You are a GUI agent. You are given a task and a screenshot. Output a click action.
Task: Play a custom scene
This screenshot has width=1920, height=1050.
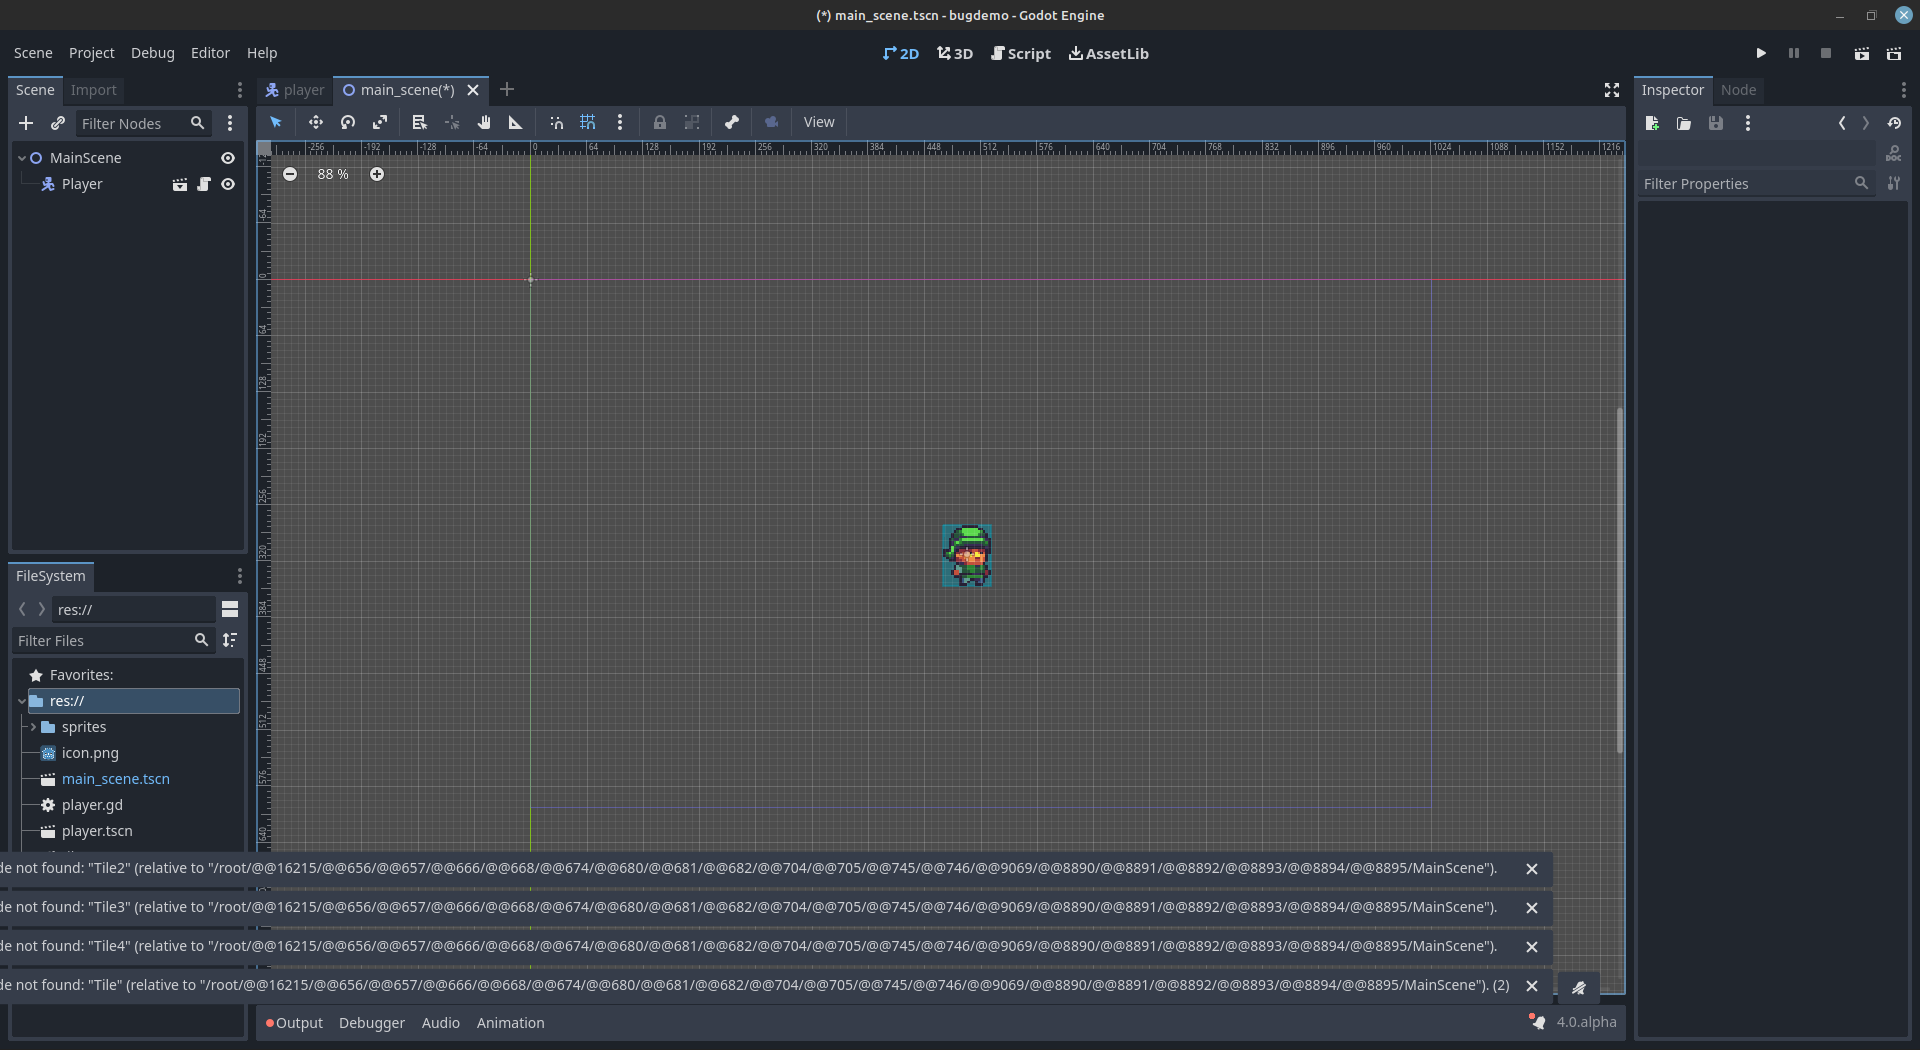coord(1894,53)
